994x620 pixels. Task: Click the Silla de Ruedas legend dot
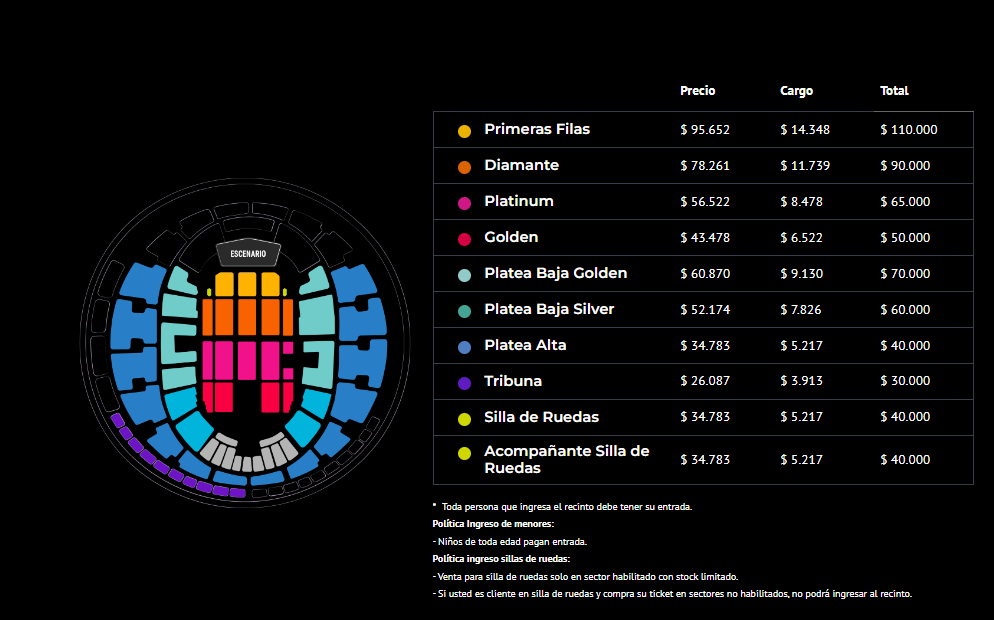tap(464, 419)
